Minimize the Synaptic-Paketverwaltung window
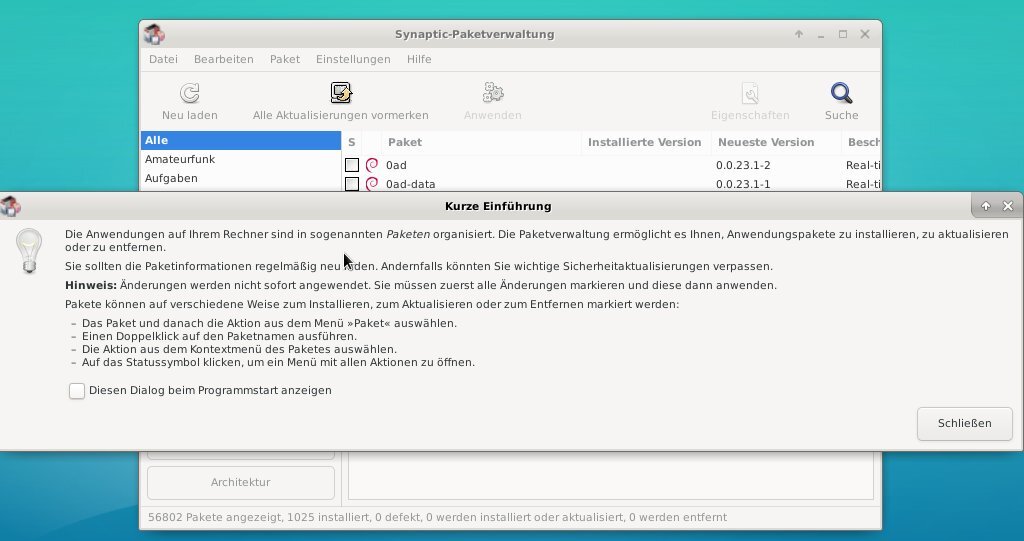Screen dimensions: 1024x541 821,34
